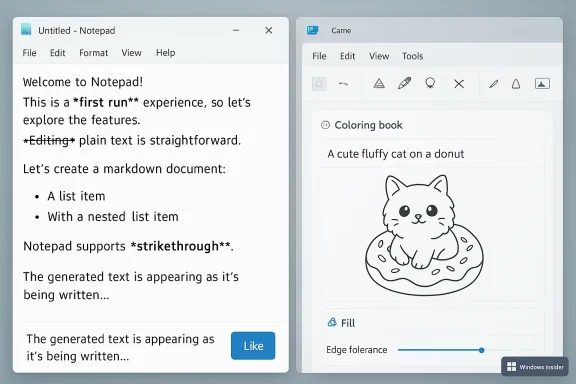Select the thick pencil tool
This screenshot has width=576, height=384.
point(404,83)
